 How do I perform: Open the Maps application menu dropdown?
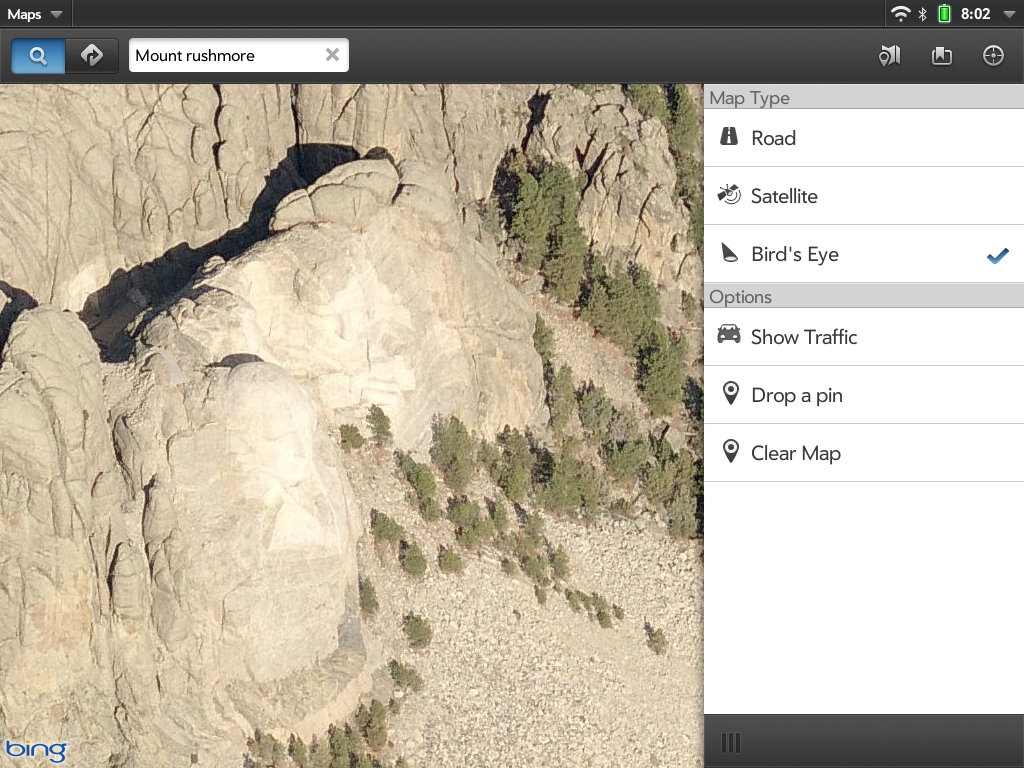[x=35, y=14]
